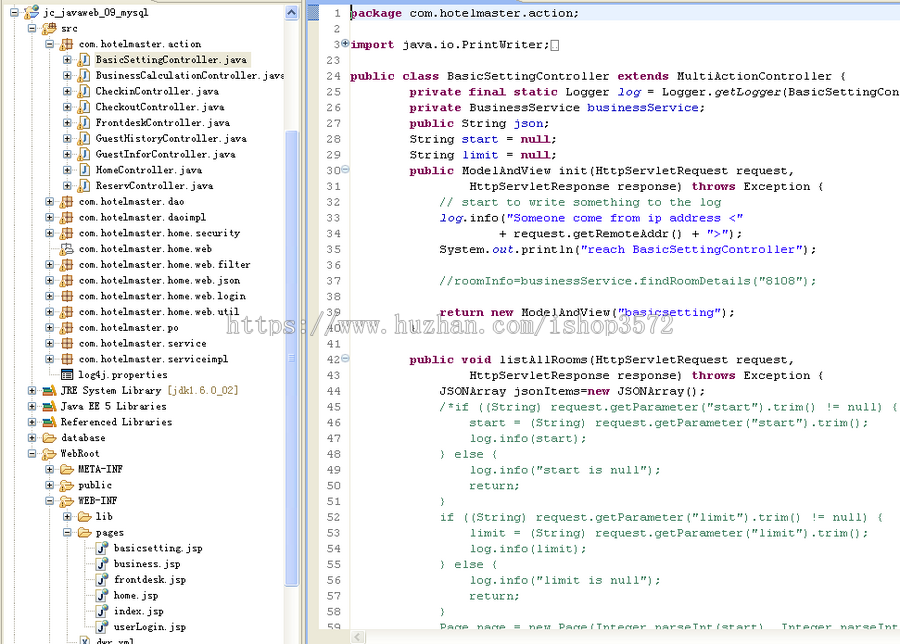Expand JRE System Library node
The height and width of the screenshot is (644, 900).
point(32,390)
